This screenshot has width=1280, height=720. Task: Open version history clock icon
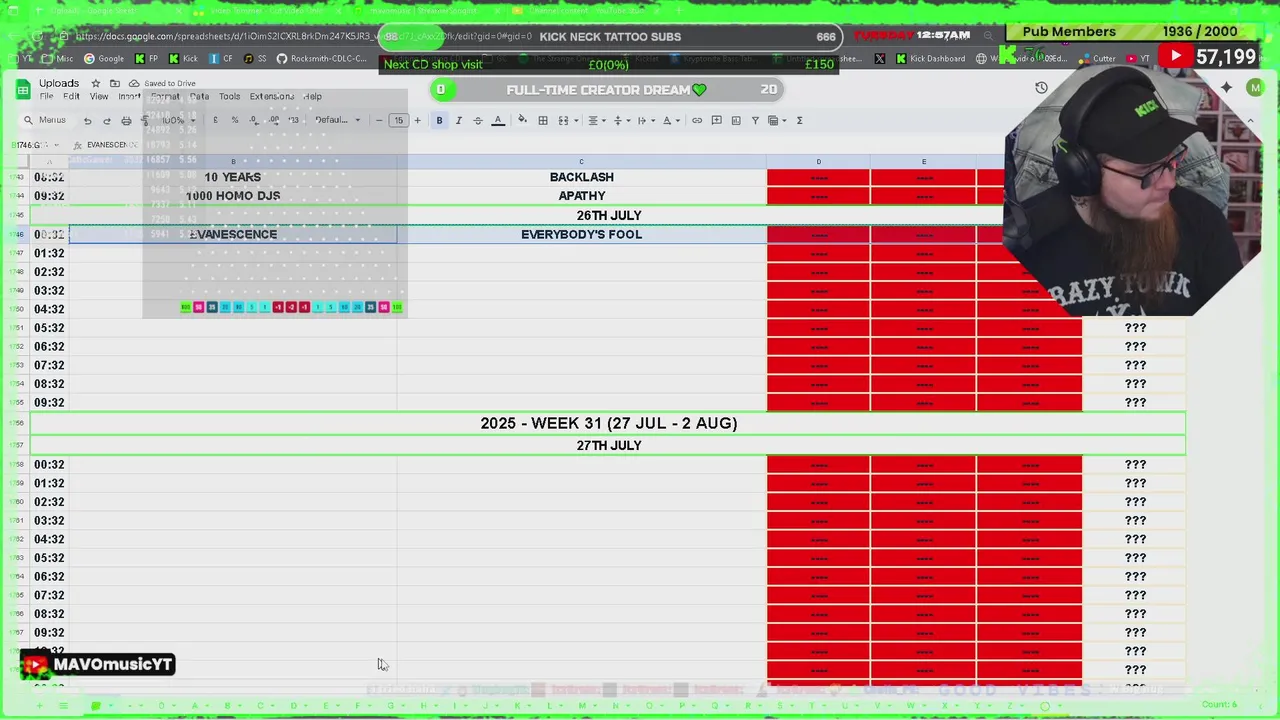click(1041, 88)
